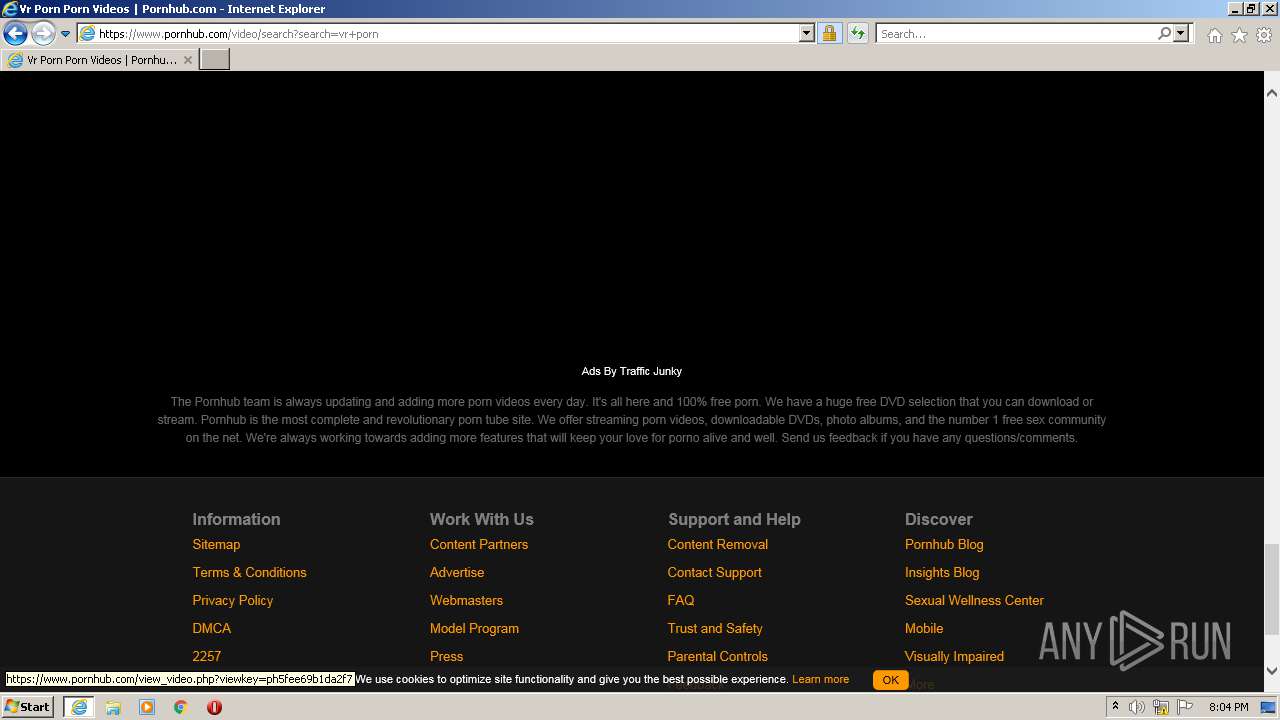
Task: Open the FAQ link
Action: coord(681,600)
